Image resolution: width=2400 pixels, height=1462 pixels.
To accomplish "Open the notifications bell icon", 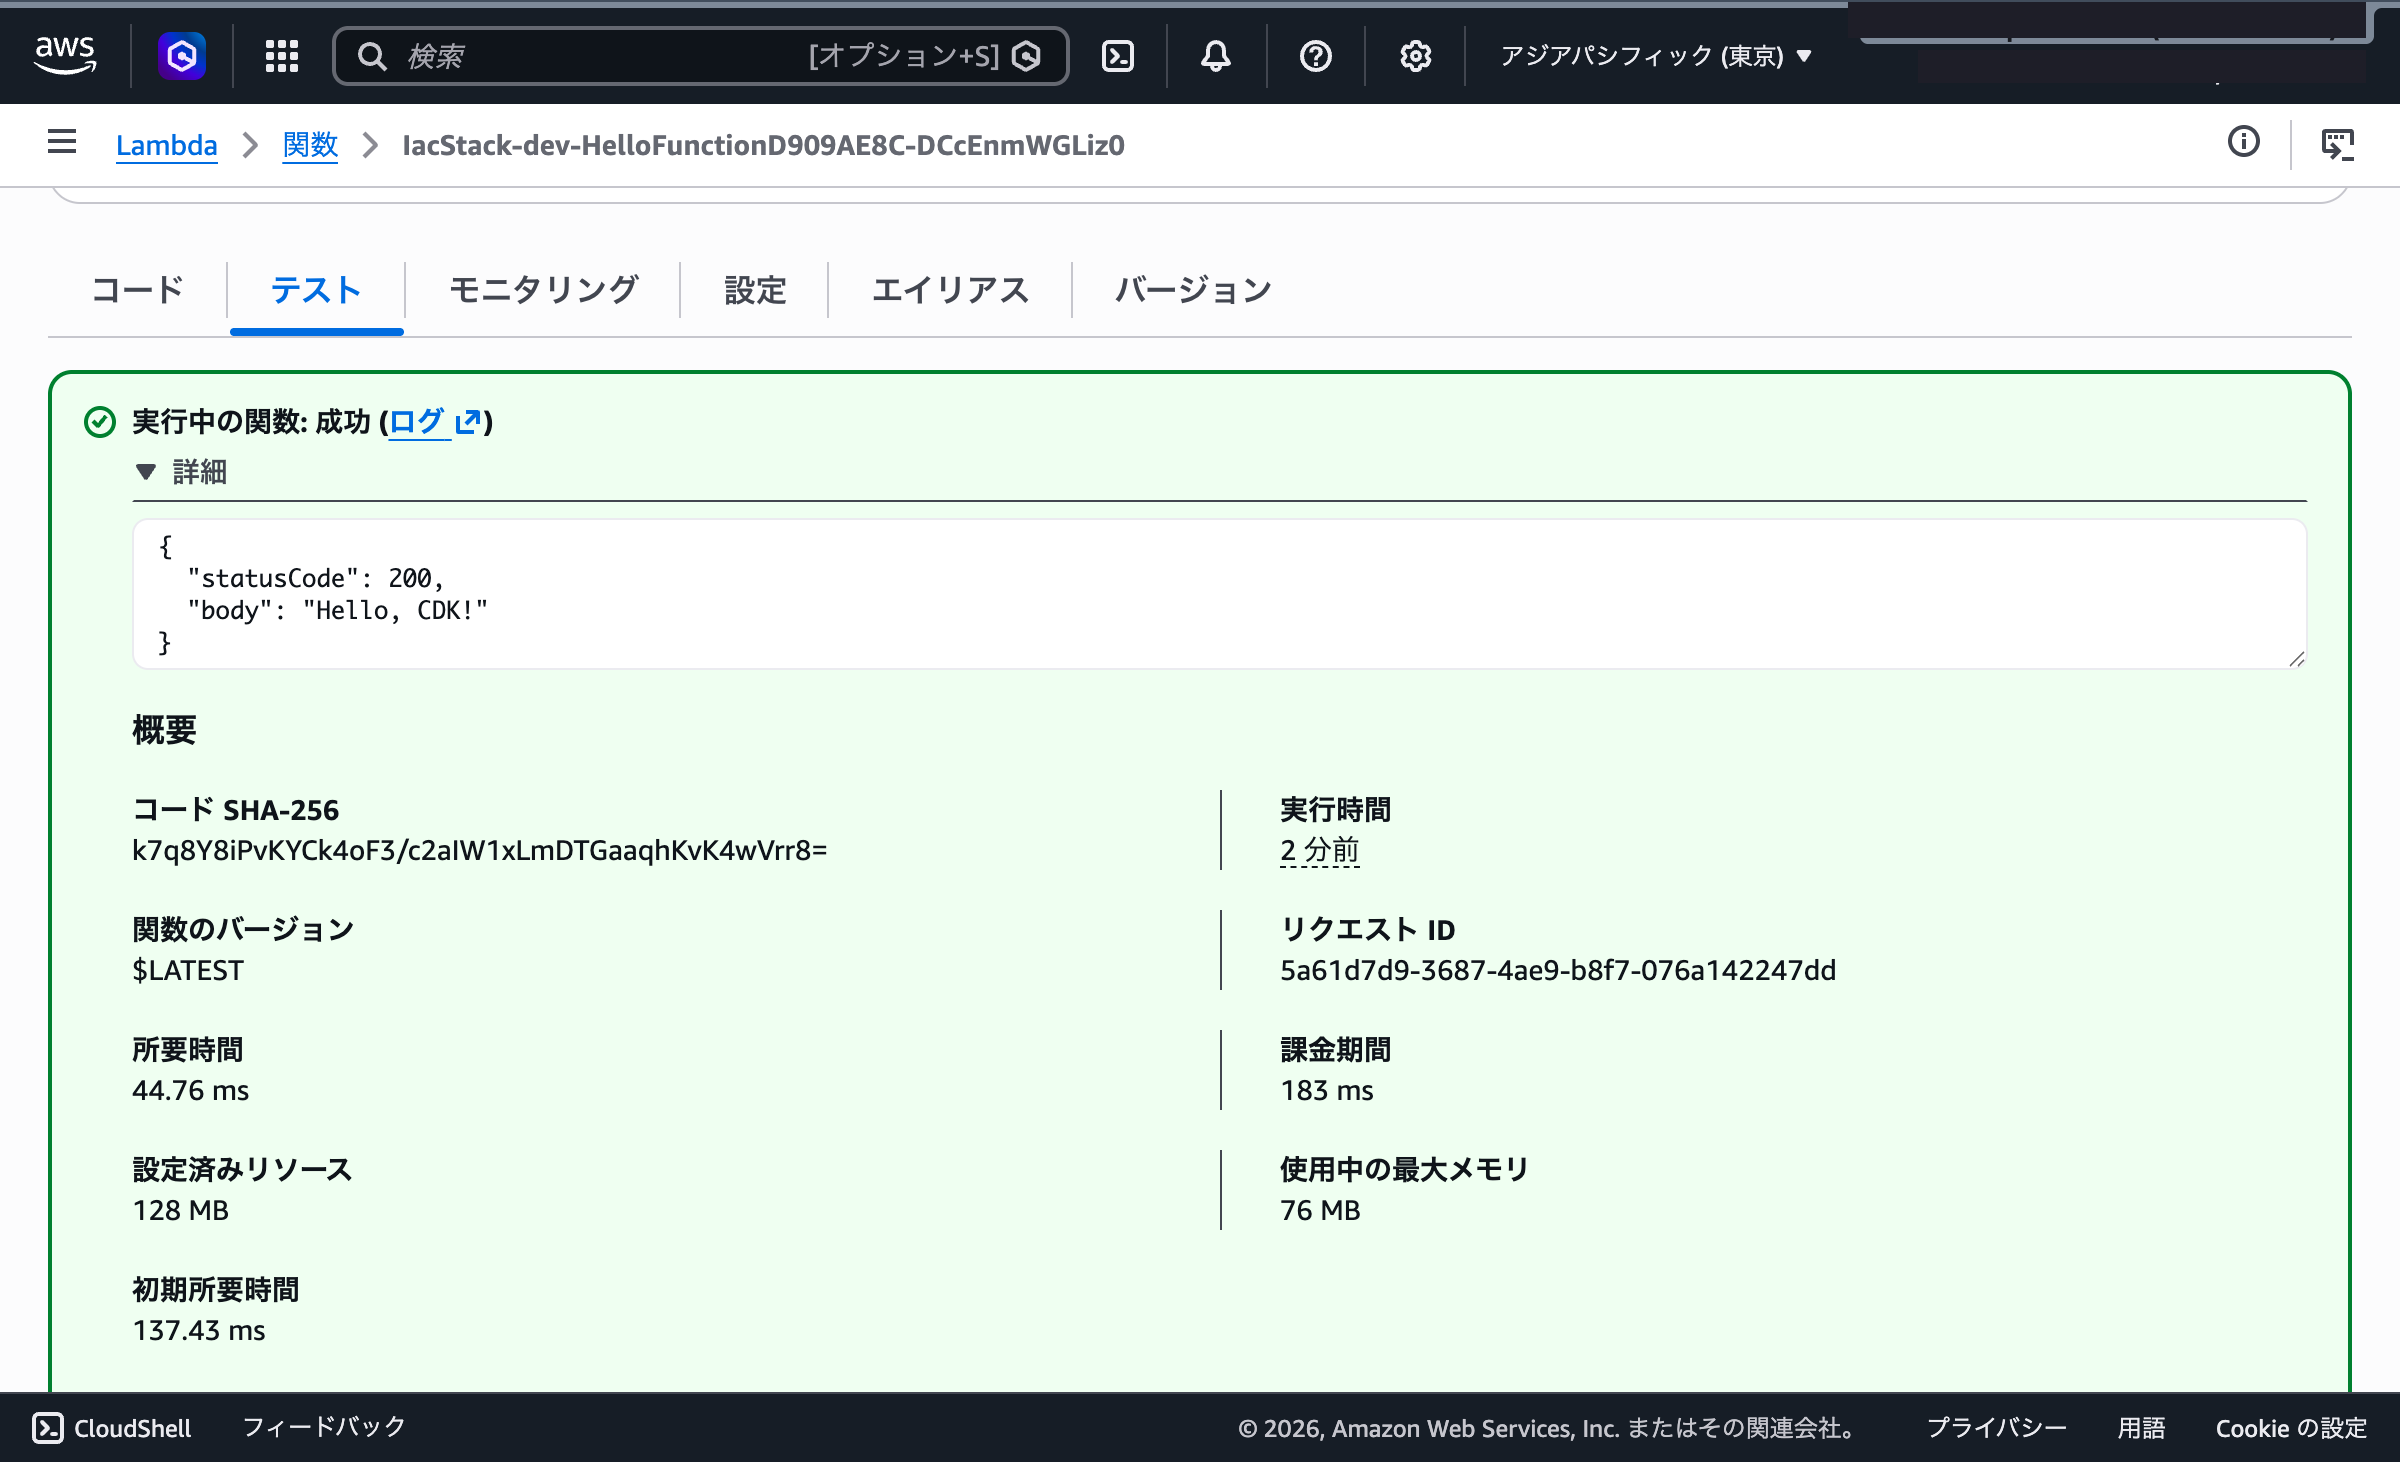I will [x=1216, y=56].
